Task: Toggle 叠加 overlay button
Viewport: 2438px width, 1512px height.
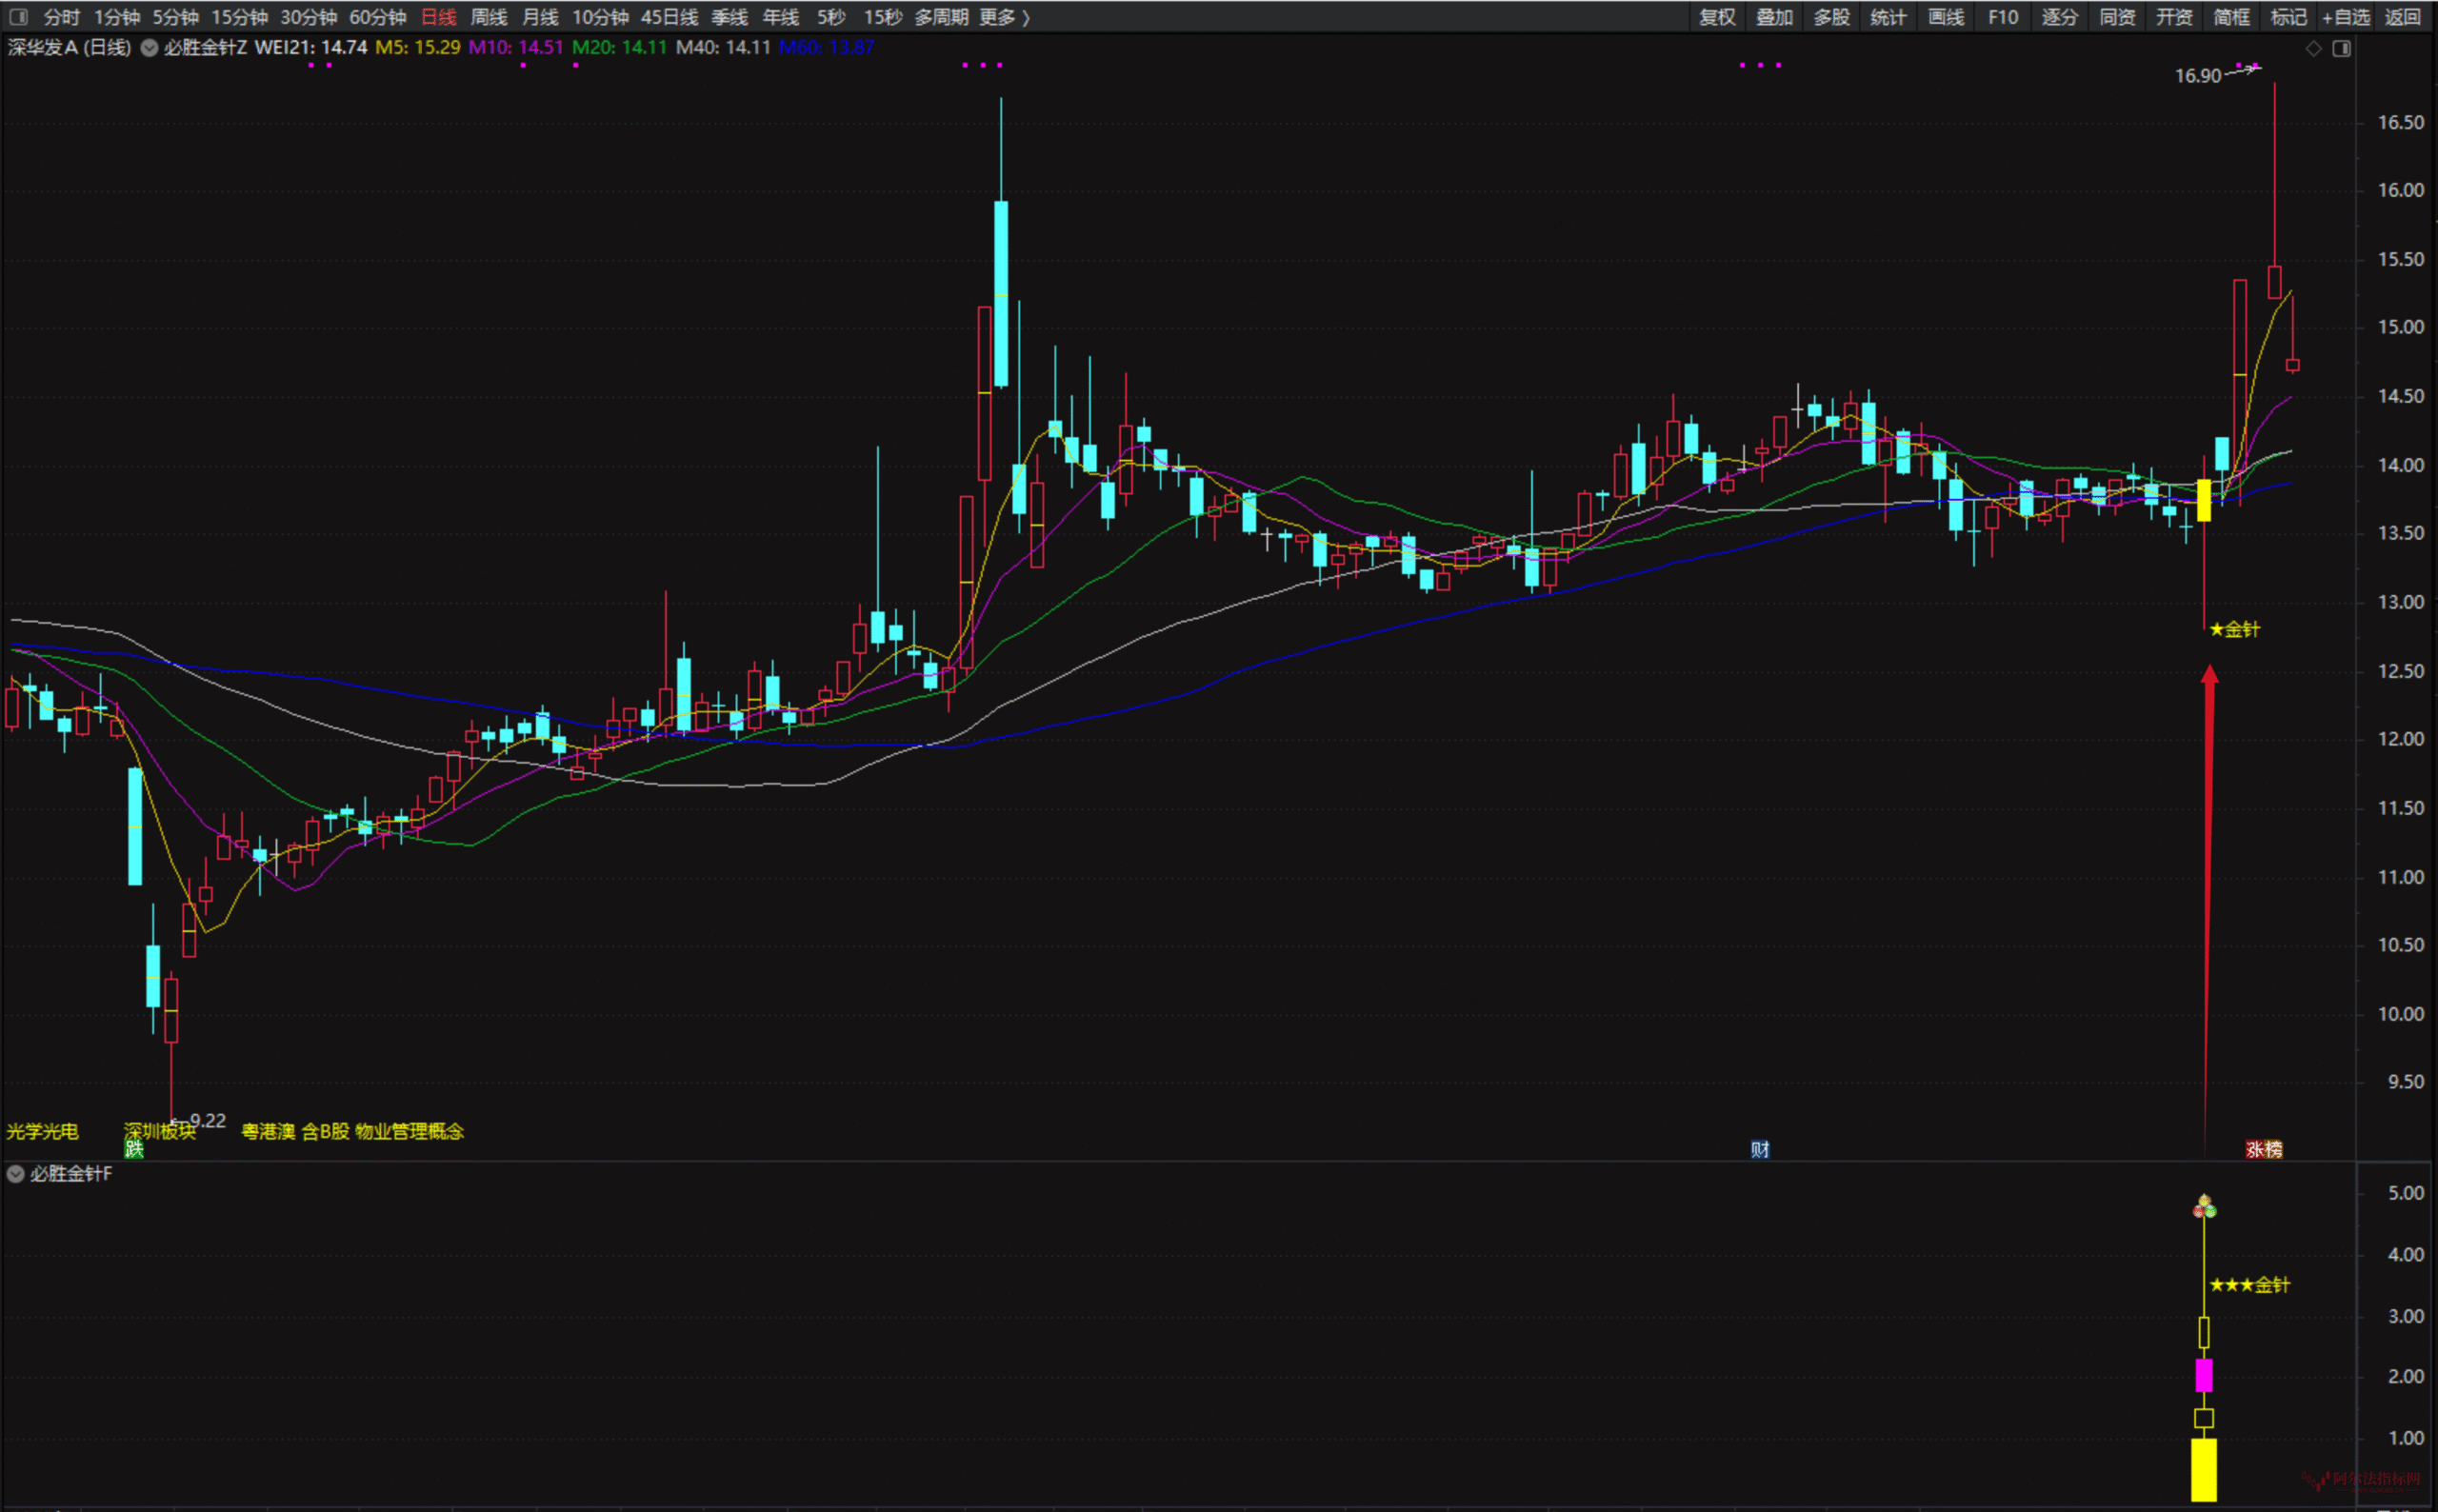Action: point(1774,17)
